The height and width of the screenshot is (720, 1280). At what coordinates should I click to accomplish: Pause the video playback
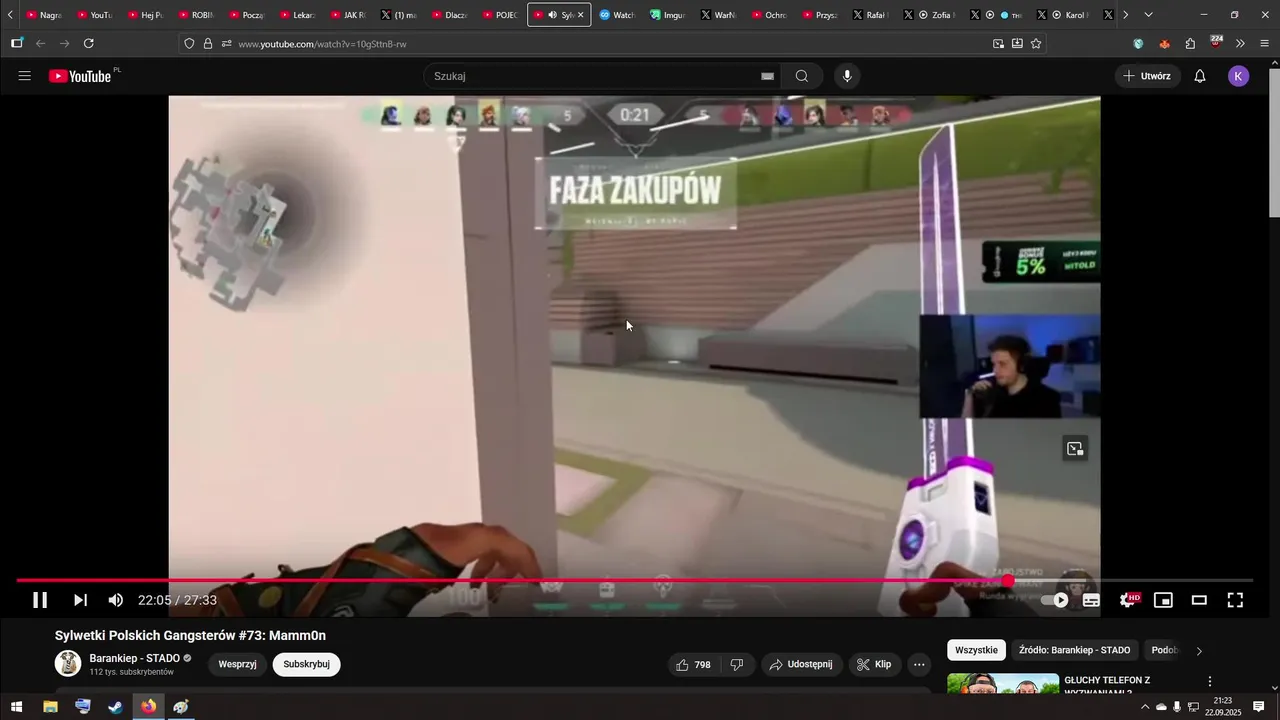click(x=40, y=600)
